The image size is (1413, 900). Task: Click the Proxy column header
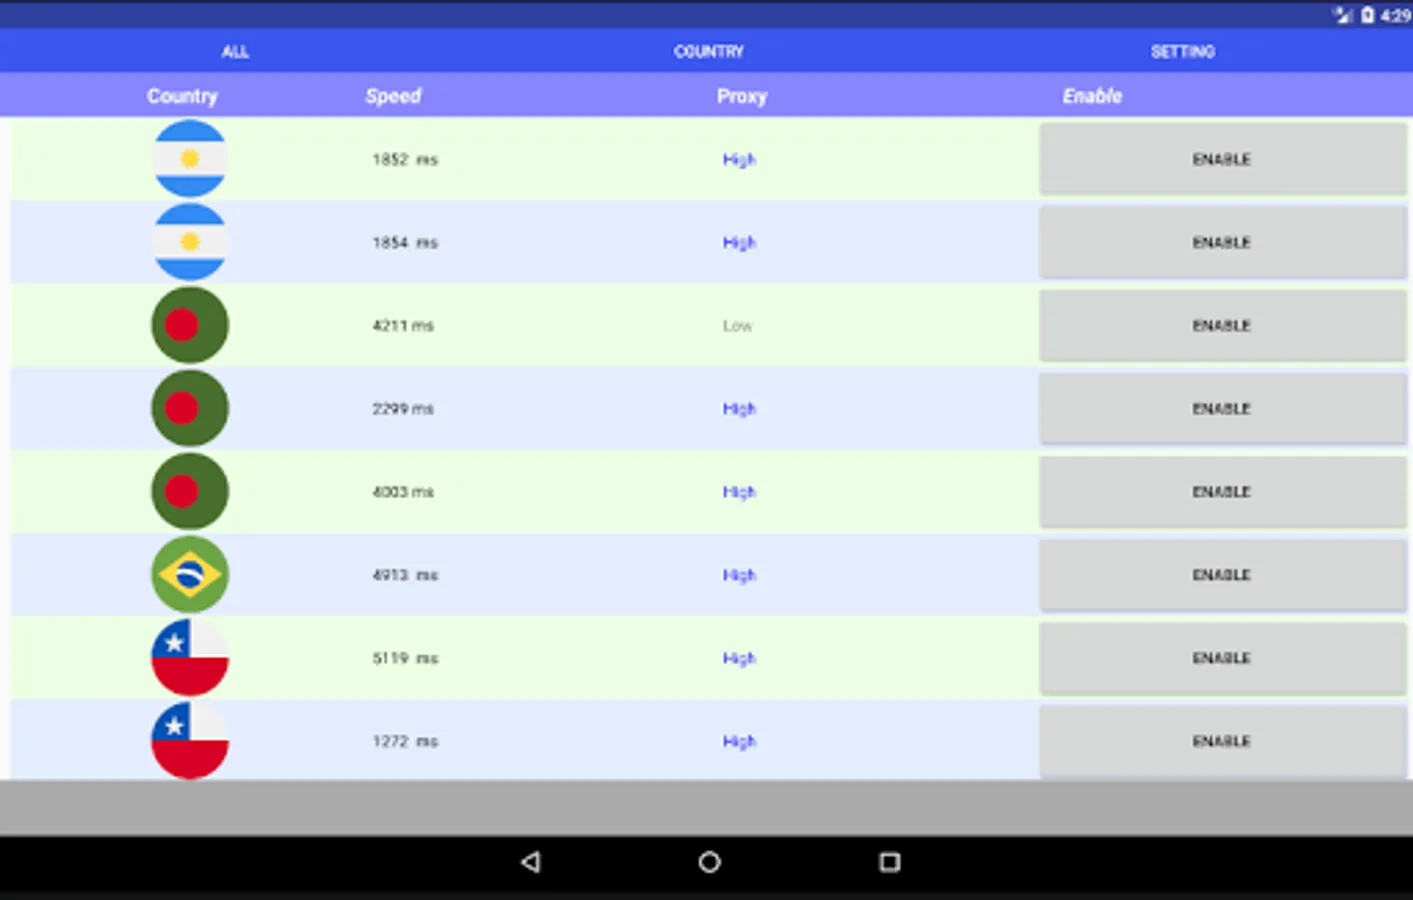[741, 96]
